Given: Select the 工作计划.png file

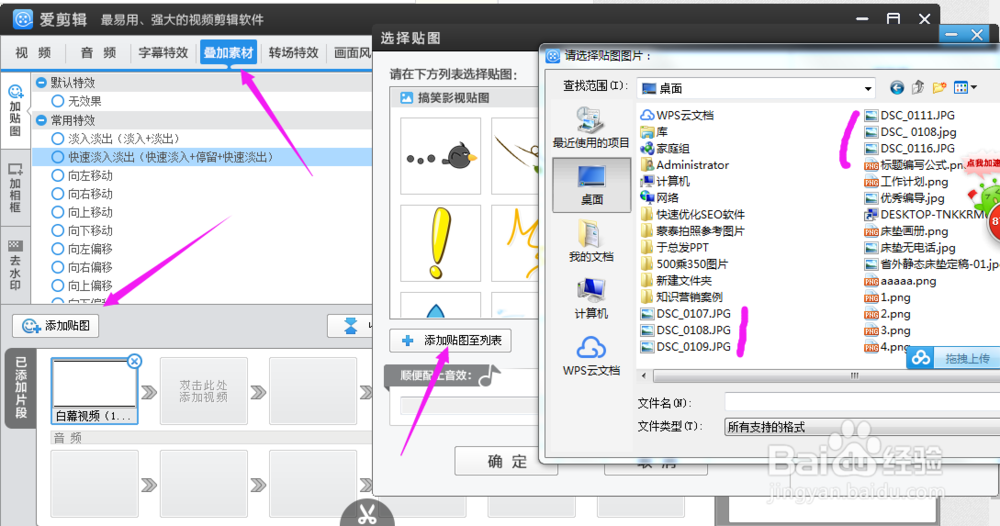Looking at the screenshot, I should pyautogui.click(x=906, y=181).
